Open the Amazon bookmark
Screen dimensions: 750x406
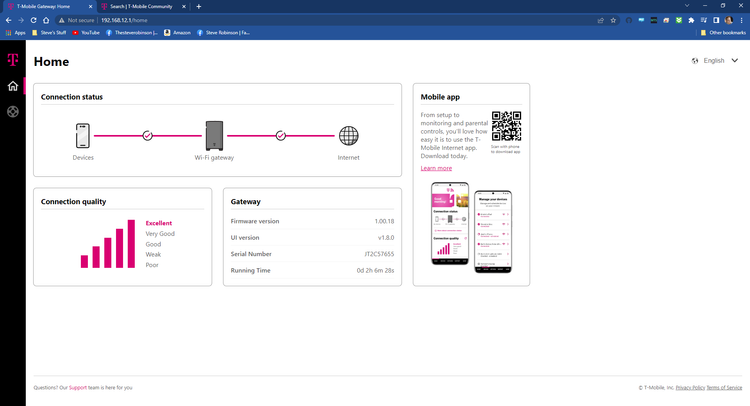177,33
